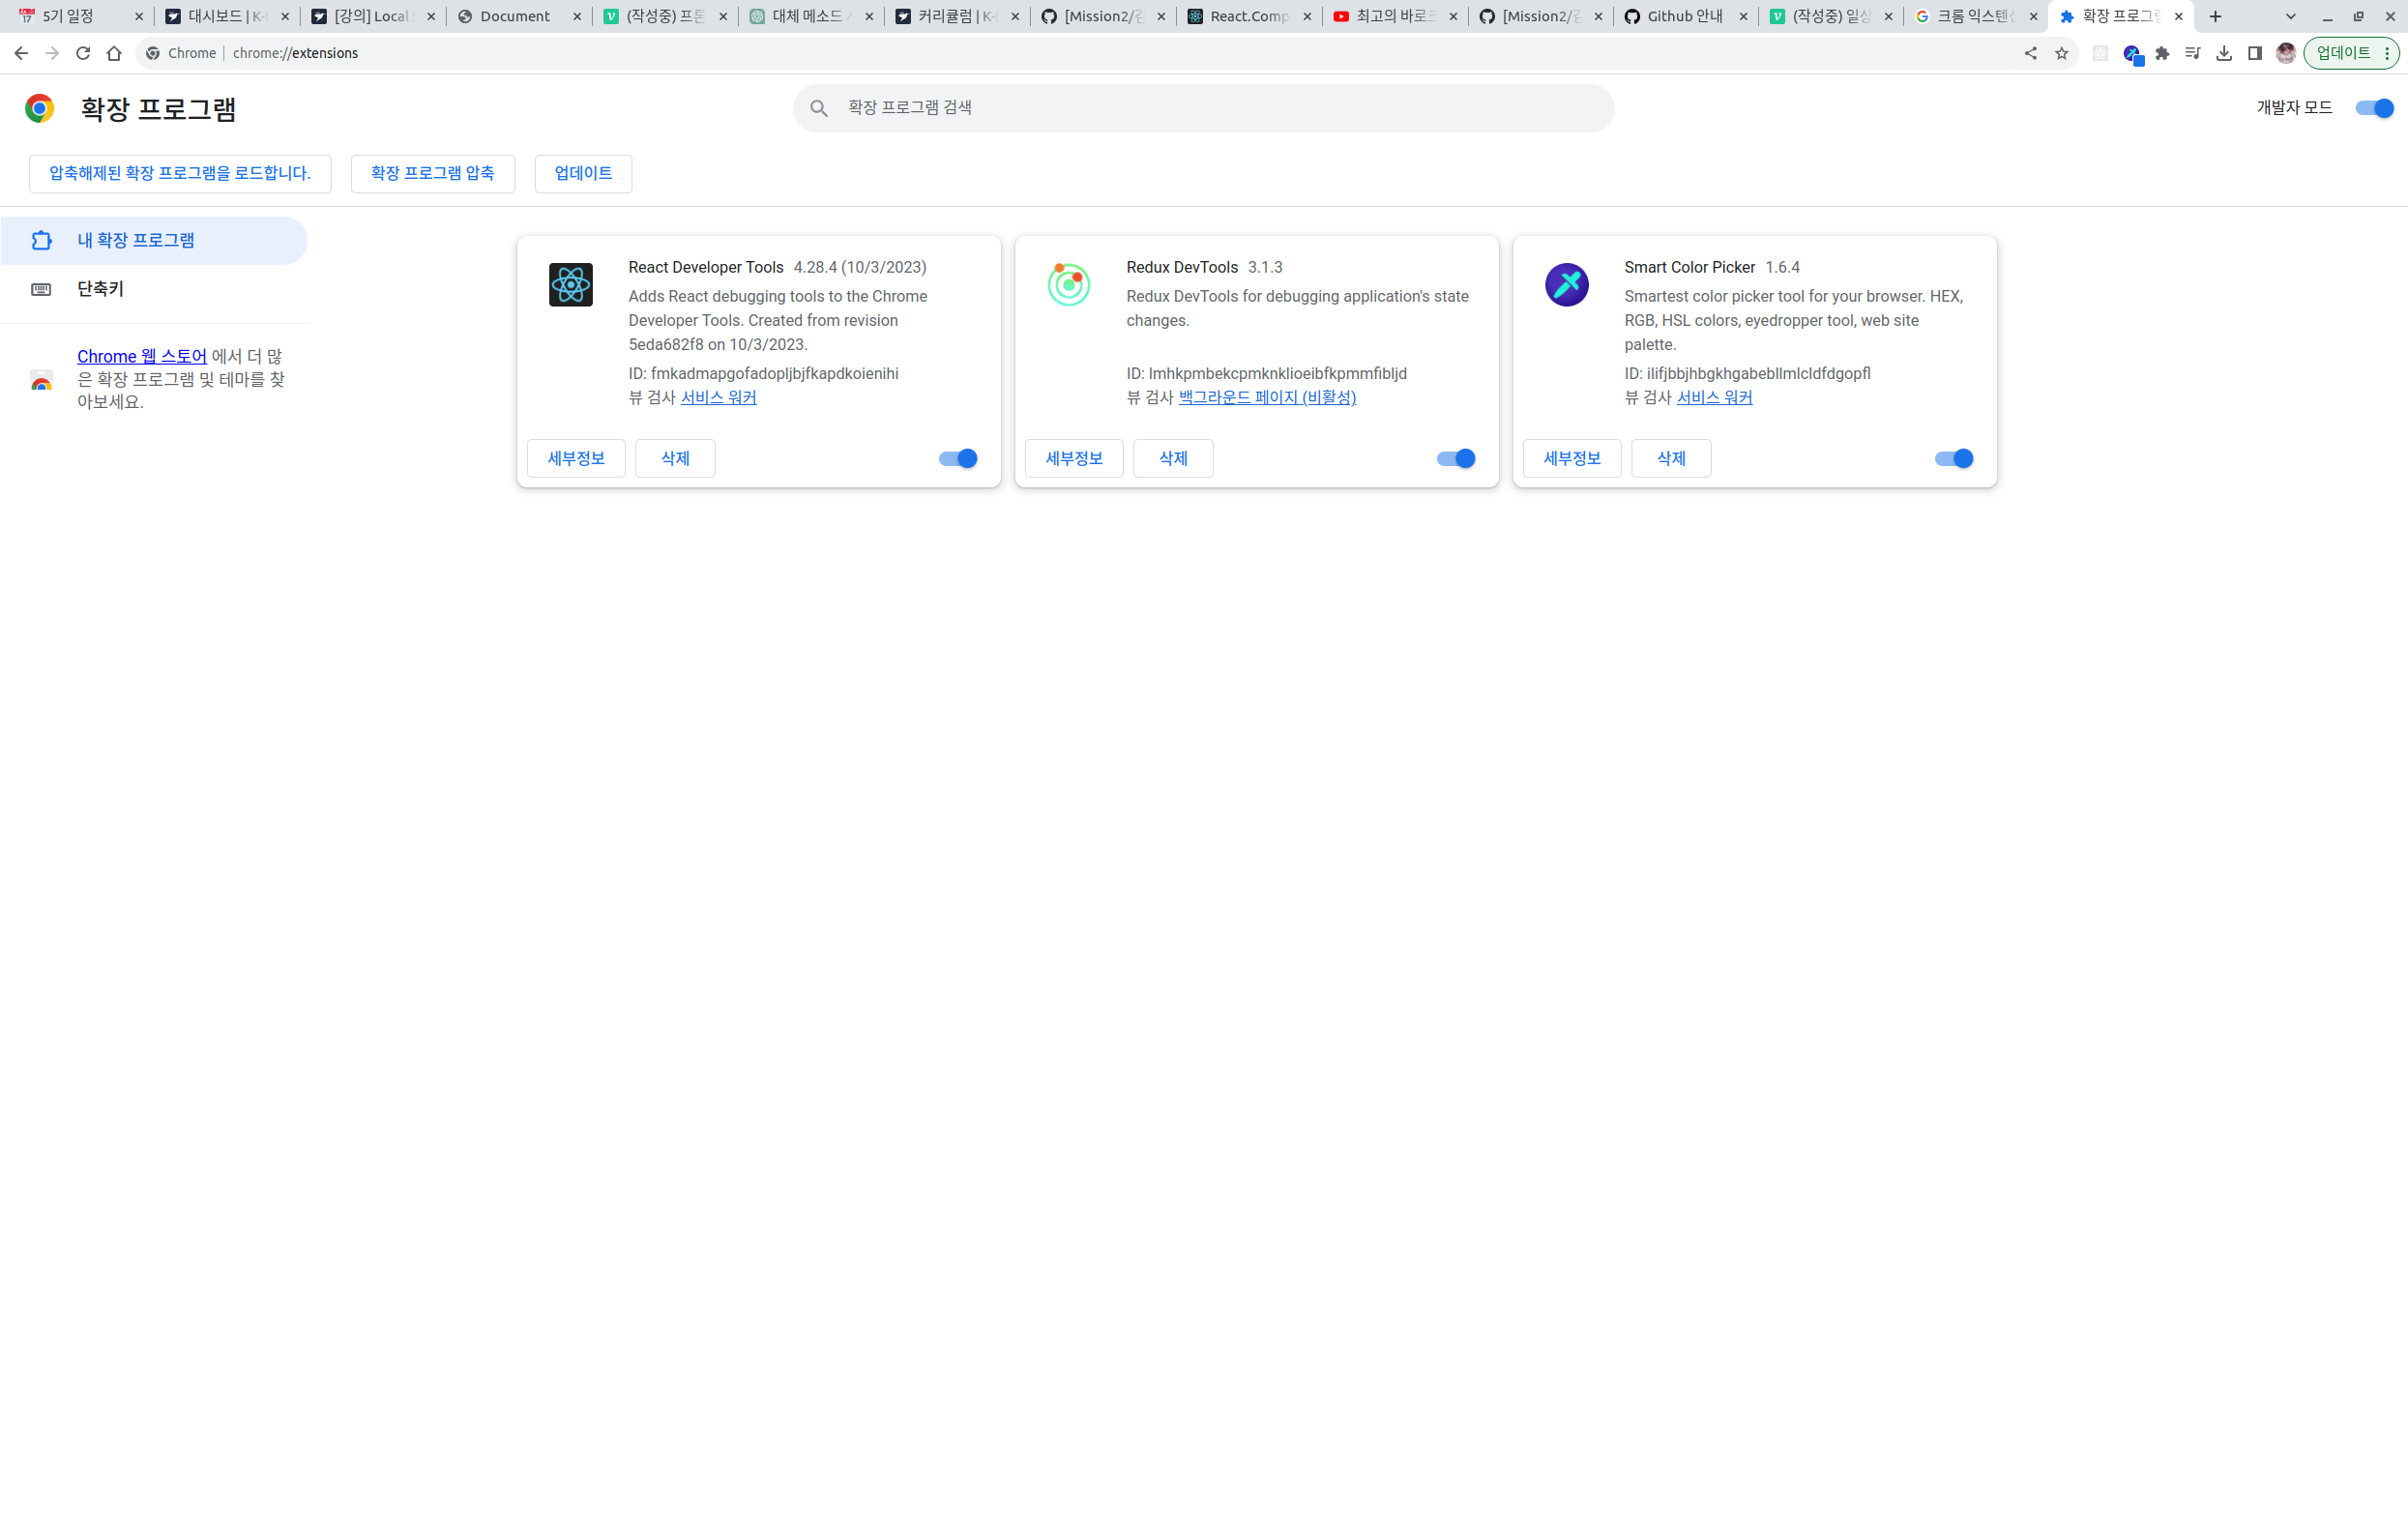Image resolution: width=2408 pixels, height=1521 pixels.
Task: Click the Chrome Web Store rainbow icon
Action: pos(41,380)
